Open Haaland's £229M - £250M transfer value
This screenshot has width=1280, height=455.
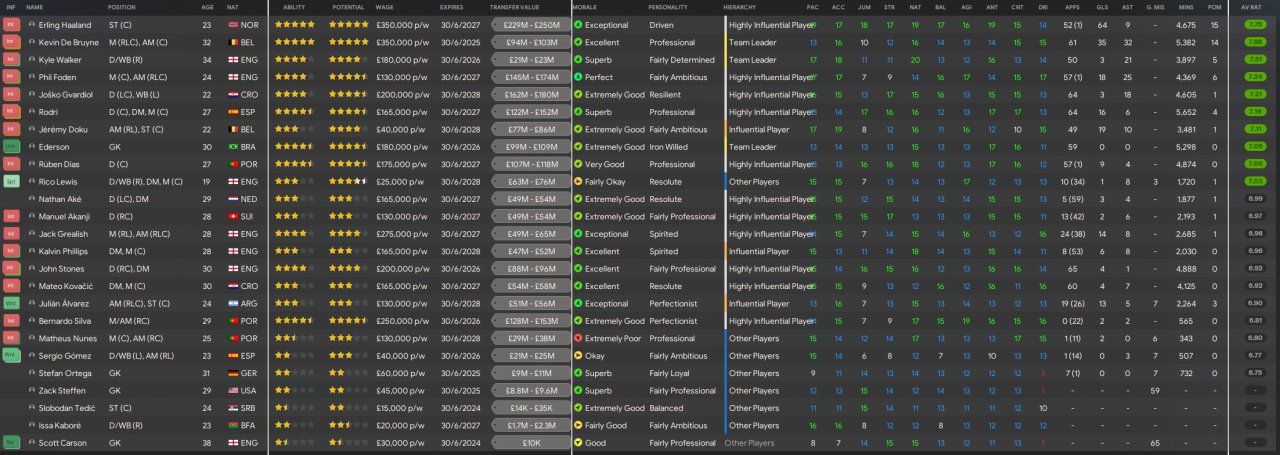[531, 25]
